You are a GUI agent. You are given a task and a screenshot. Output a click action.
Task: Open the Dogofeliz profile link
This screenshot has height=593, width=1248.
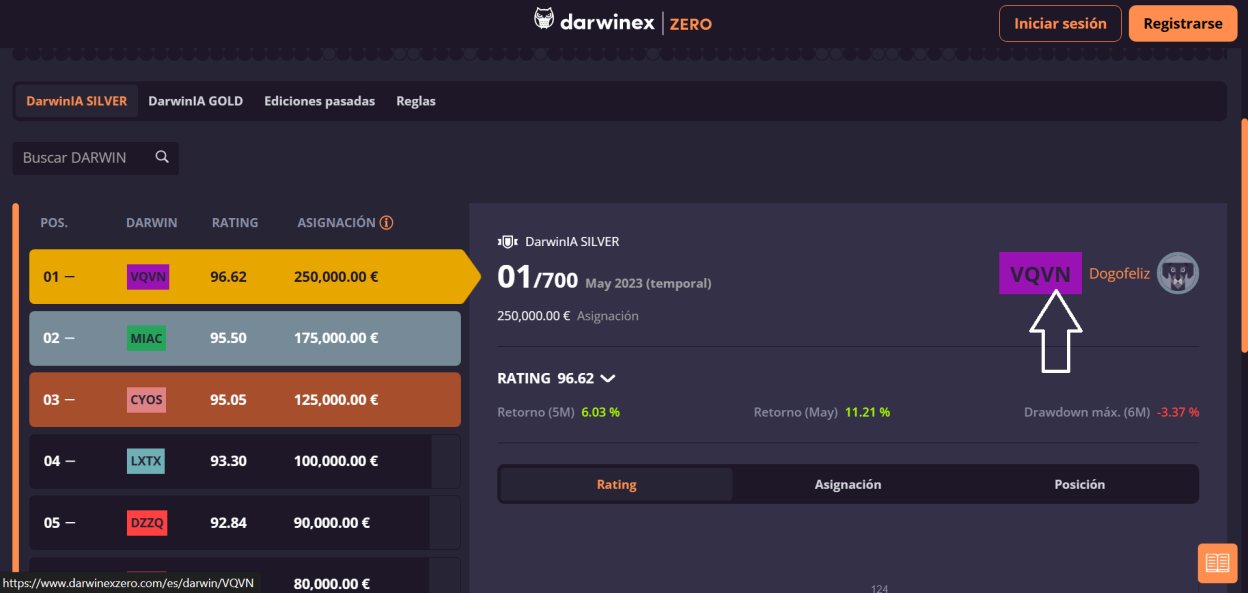click(1119, 273)
